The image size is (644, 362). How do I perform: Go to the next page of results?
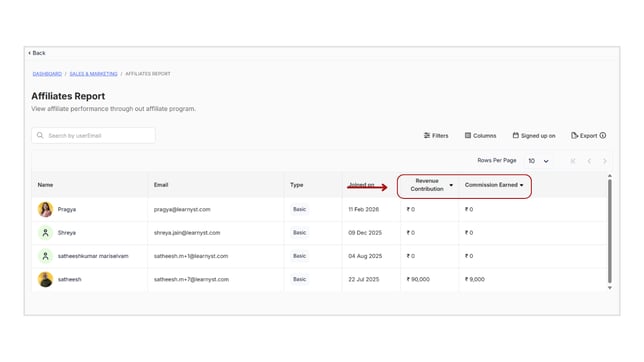pyautogui.click(x=605, y=161)
